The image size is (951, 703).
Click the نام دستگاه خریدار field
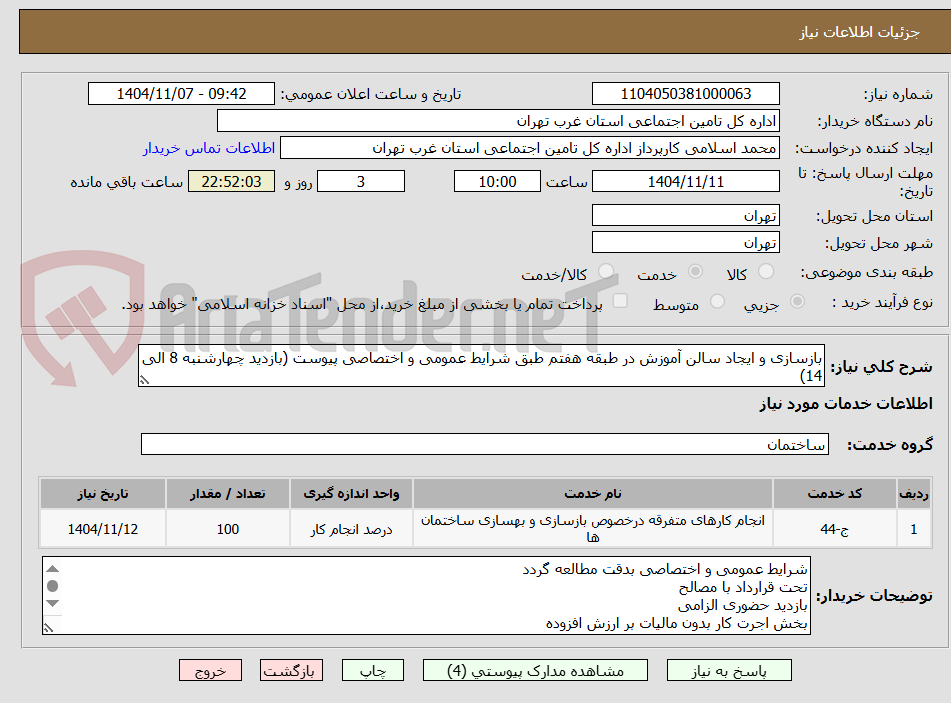point(498,121)
